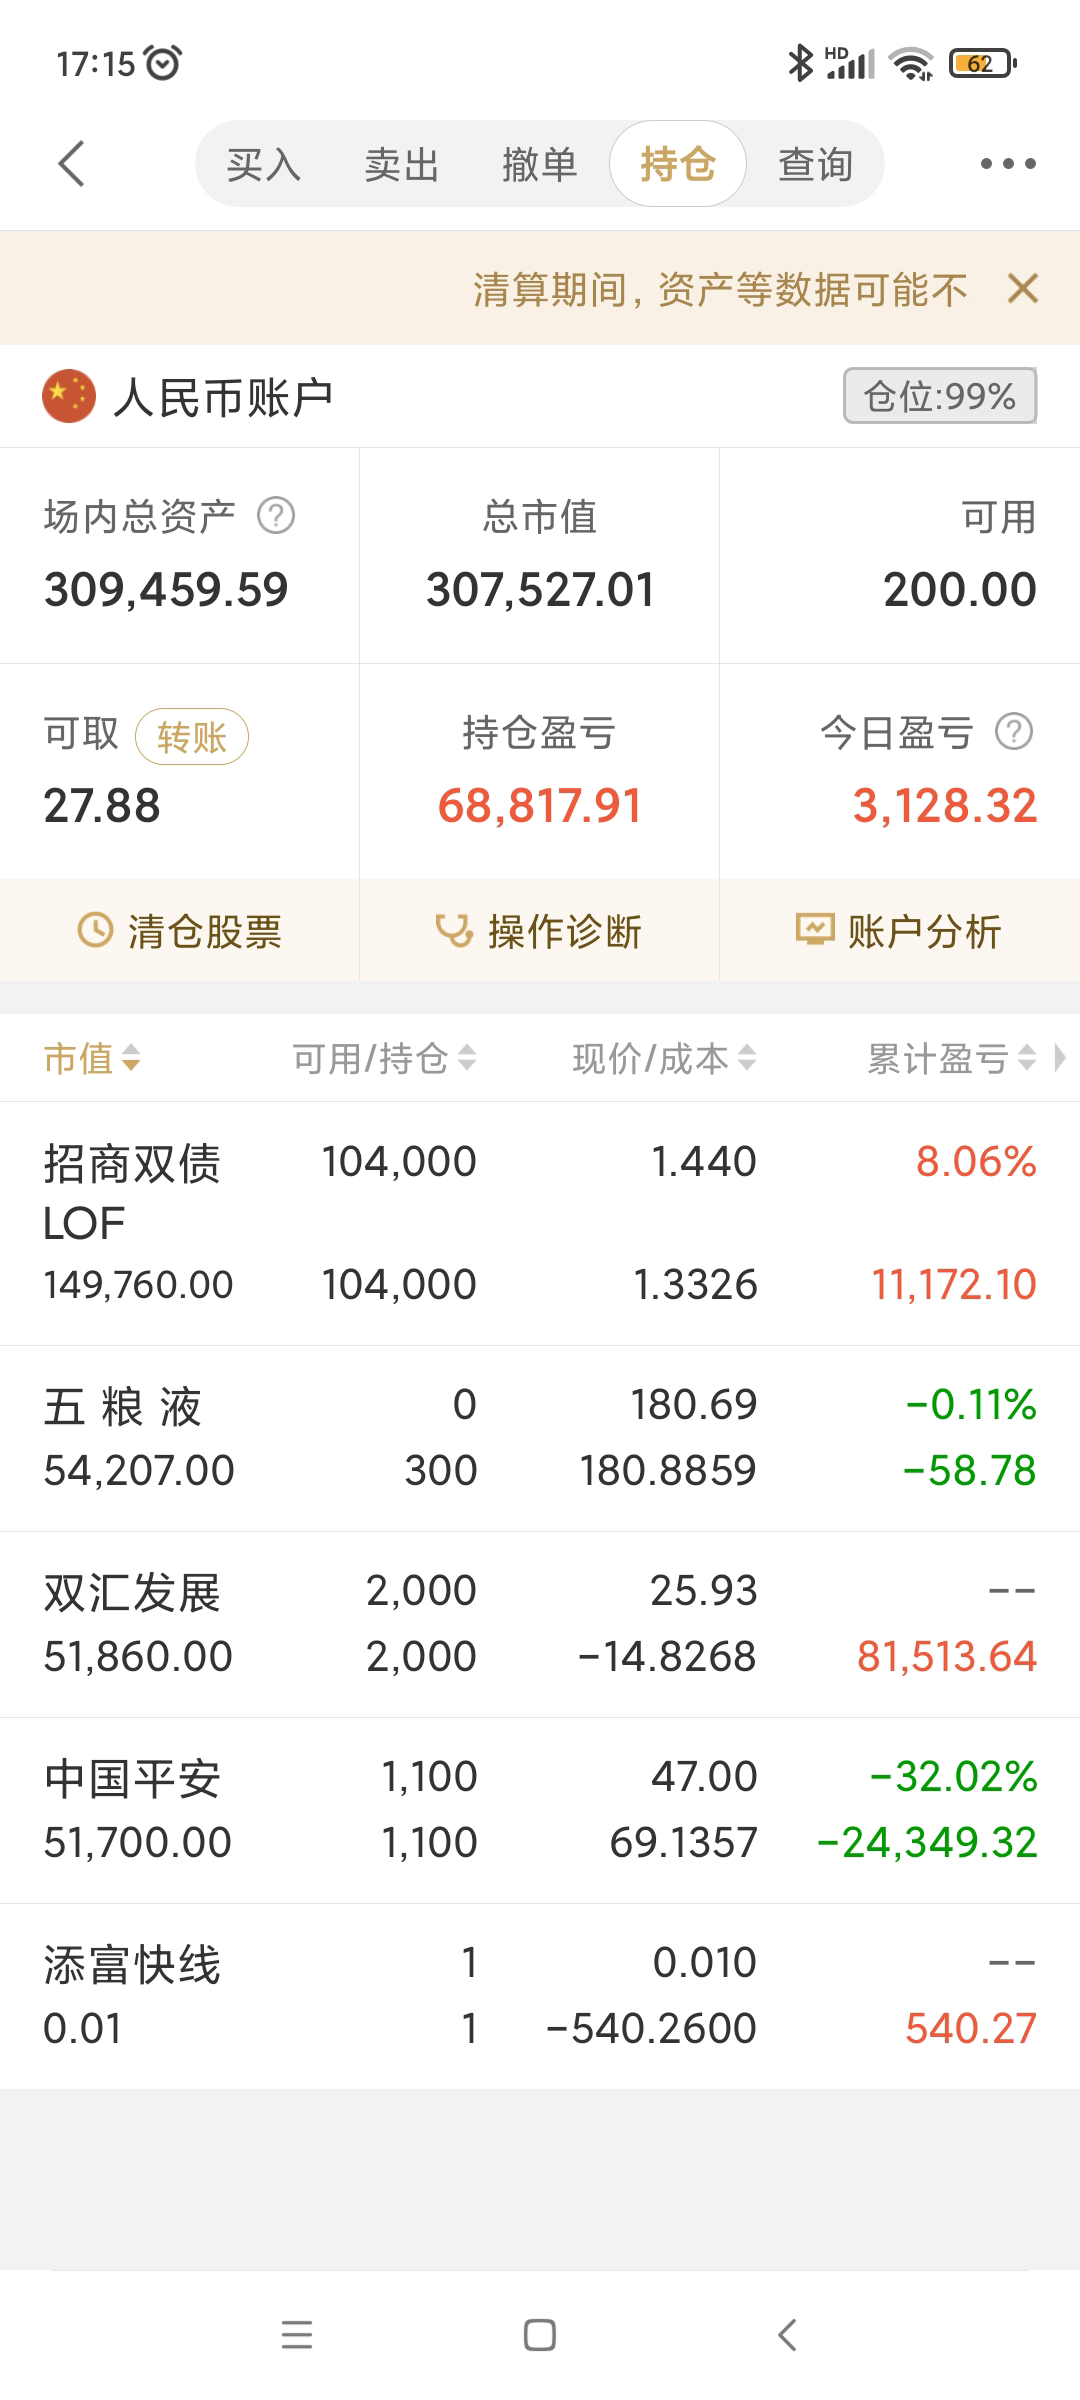Screen dimensions: 1080x2400
Task: Open 账户分析 chart icon
Action: click(x=814, y=929)
